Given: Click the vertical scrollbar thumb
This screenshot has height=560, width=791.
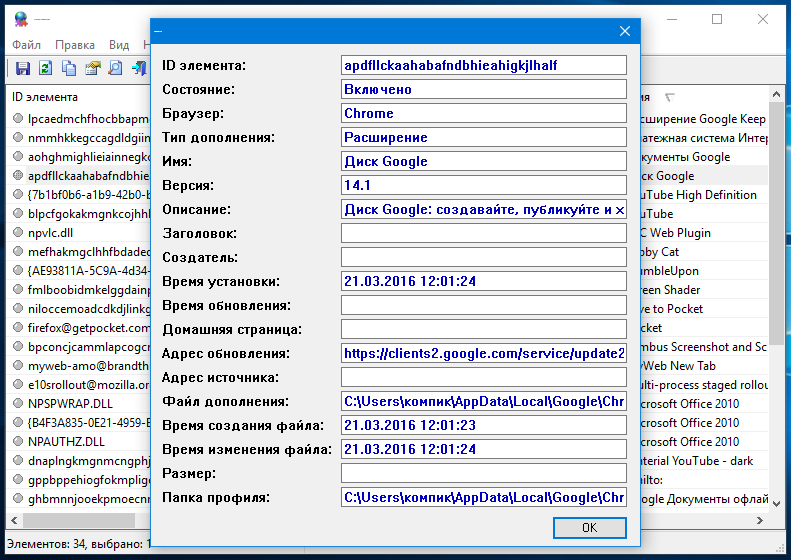Looking at the screenshot, I should (x=776, y=223).
